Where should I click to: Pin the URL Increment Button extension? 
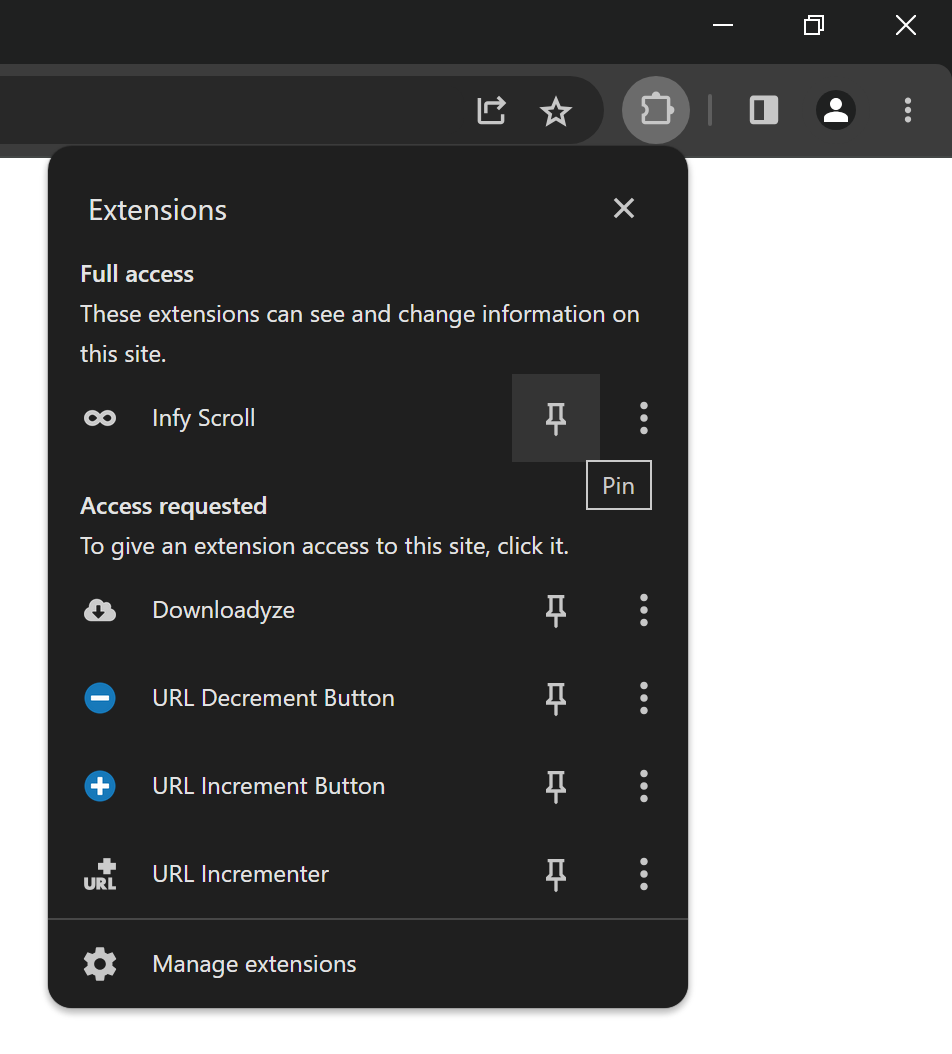click(555, 786)
